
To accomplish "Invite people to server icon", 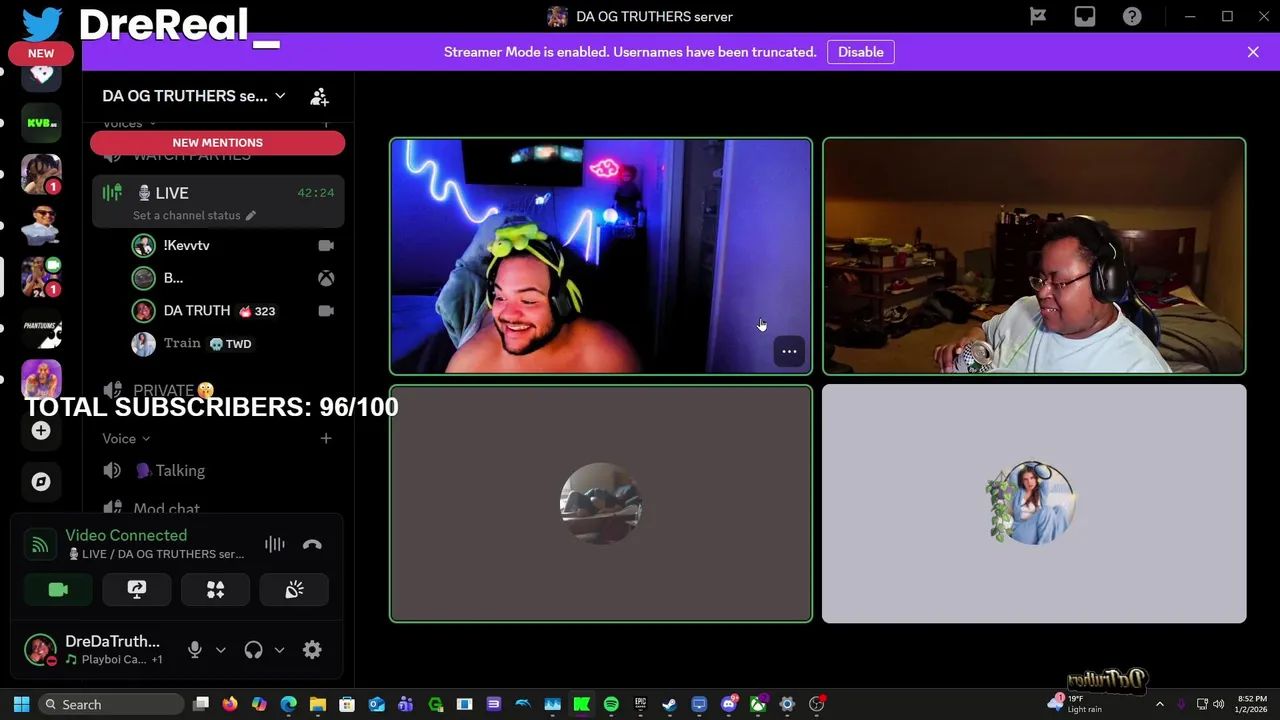I will point(319,96).
